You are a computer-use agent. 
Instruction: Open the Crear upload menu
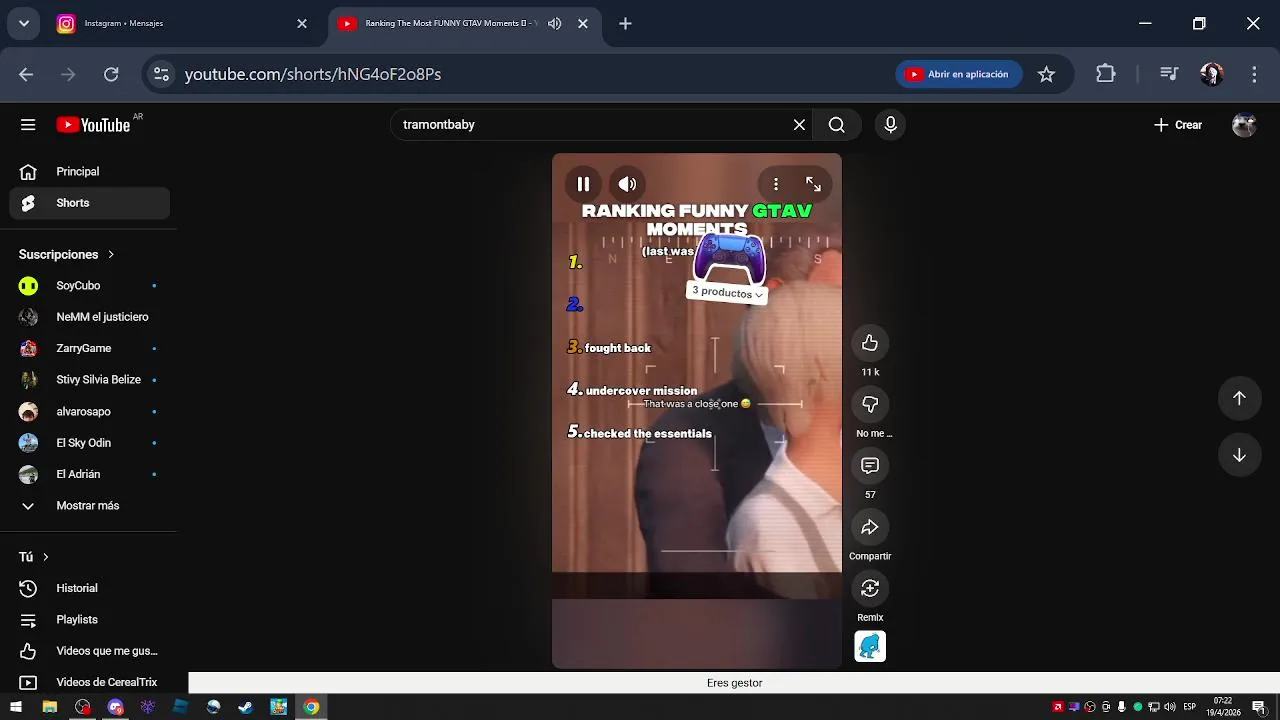click(1178, 125)
